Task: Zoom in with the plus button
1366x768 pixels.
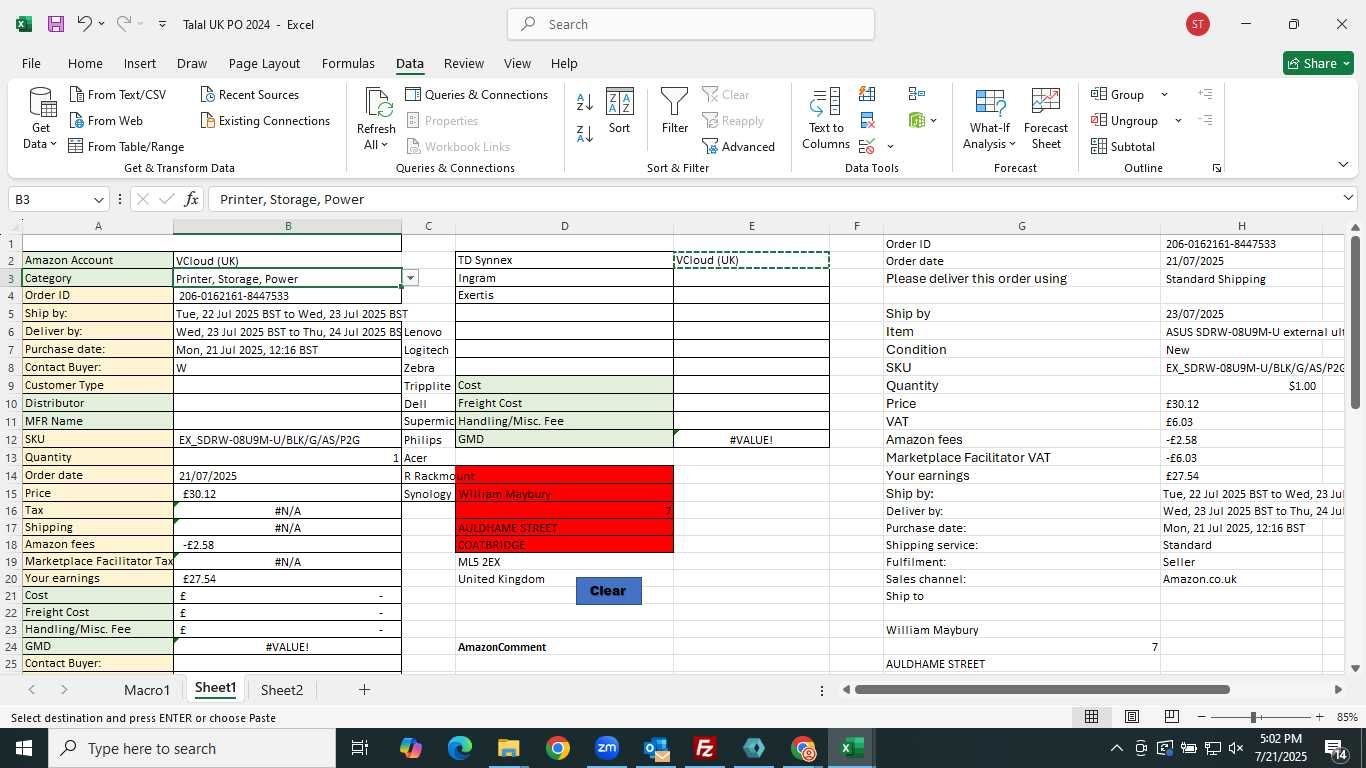Action: tap(1319, 717)
